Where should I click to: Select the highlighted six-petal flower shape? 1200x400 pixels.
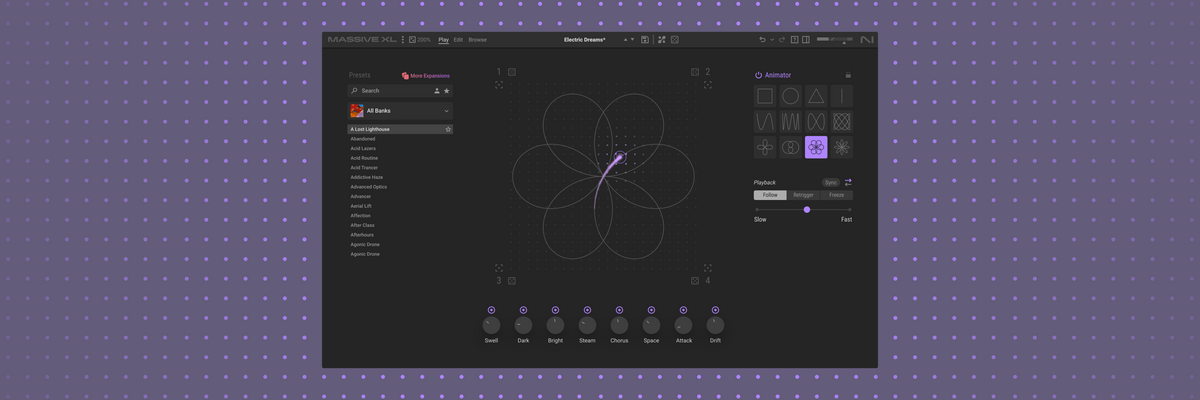[816, 148]
